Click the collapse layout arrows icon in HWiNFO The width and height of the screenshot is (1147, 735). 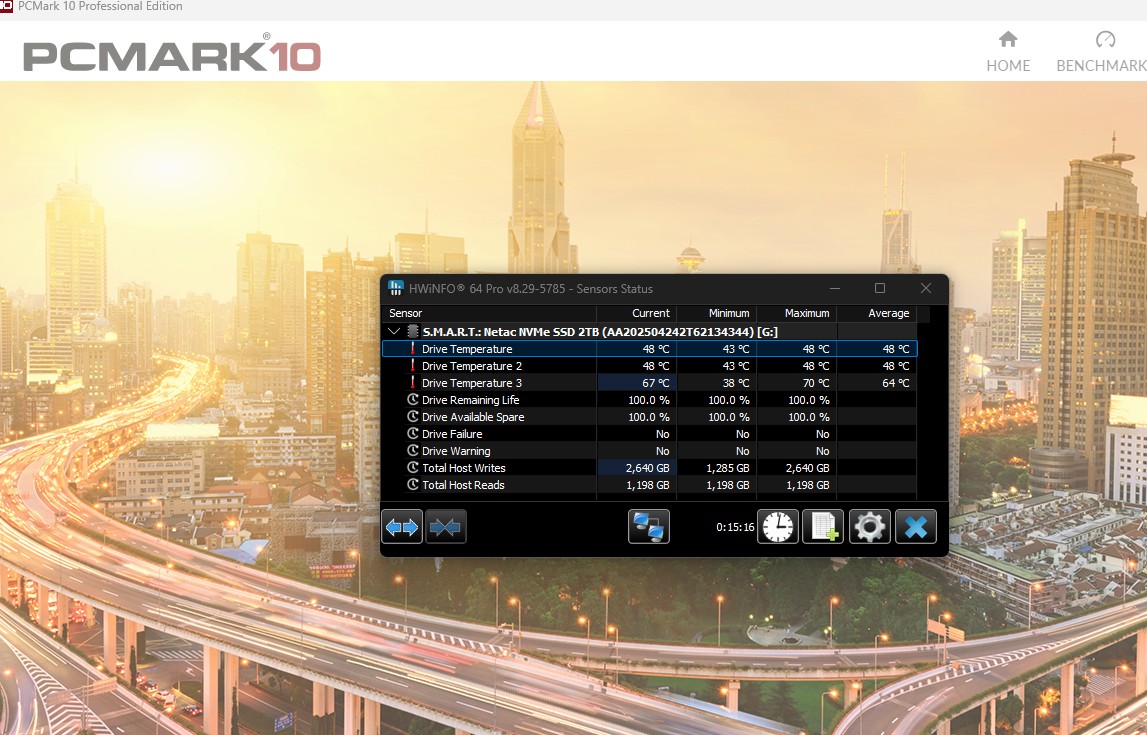pos(445,527)
